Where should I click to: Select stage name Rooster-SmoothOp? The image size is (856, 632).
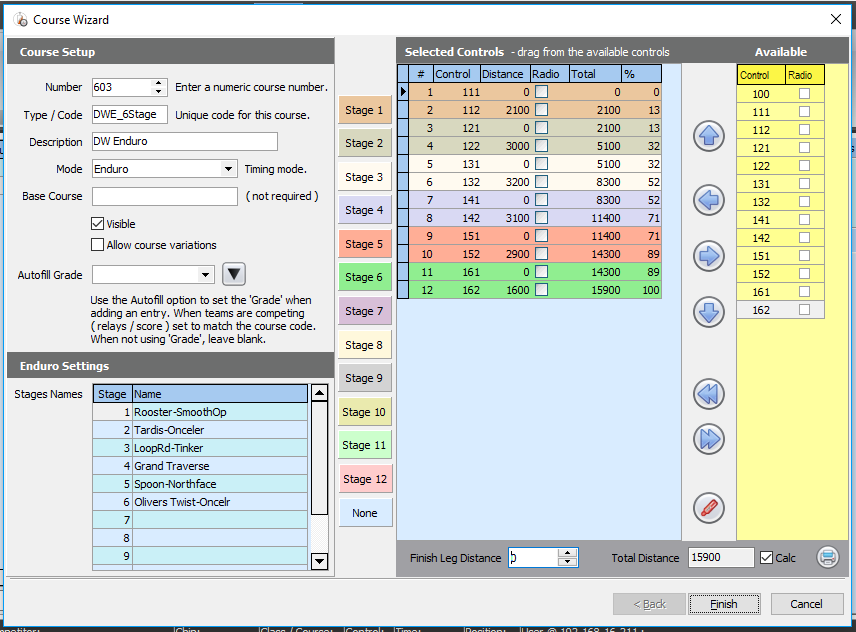(220, 412)
